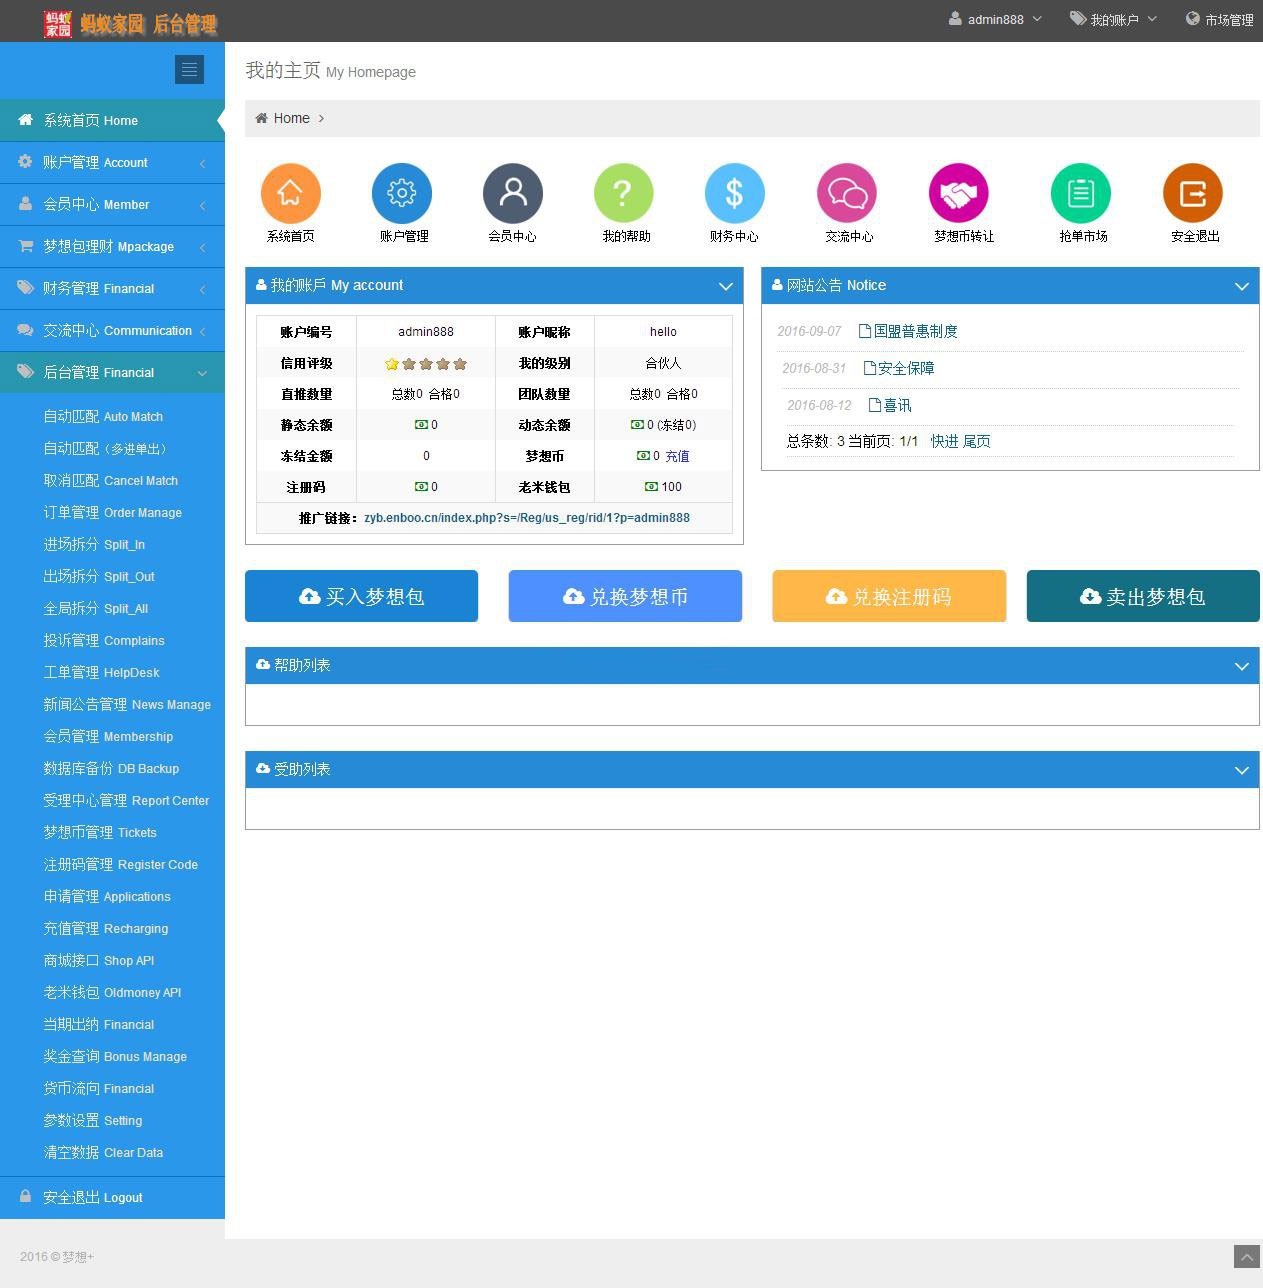Screen dimensions: 1263x1288
Task: Open the 抢单市场 clipboard icon
Action: 1080,192
